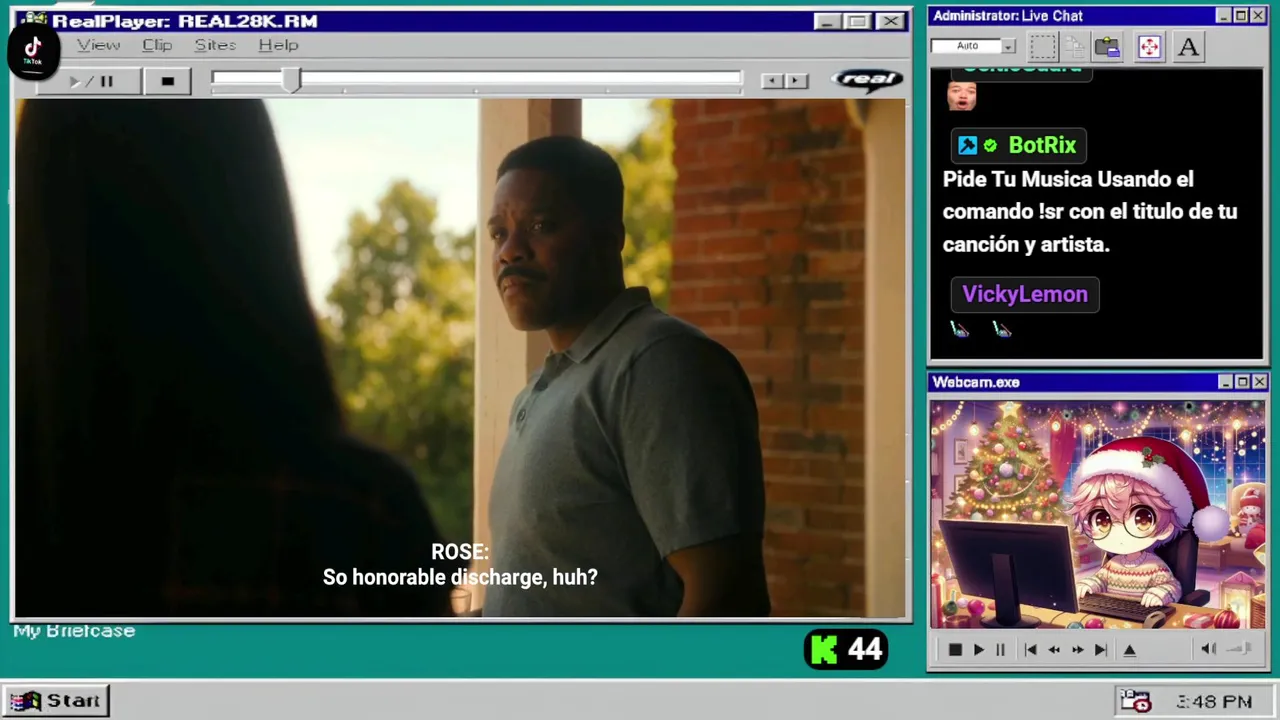Toggle the full screen arrows icon in Live Chat
Screen dimensions: 1280x720
[1149, 46]
